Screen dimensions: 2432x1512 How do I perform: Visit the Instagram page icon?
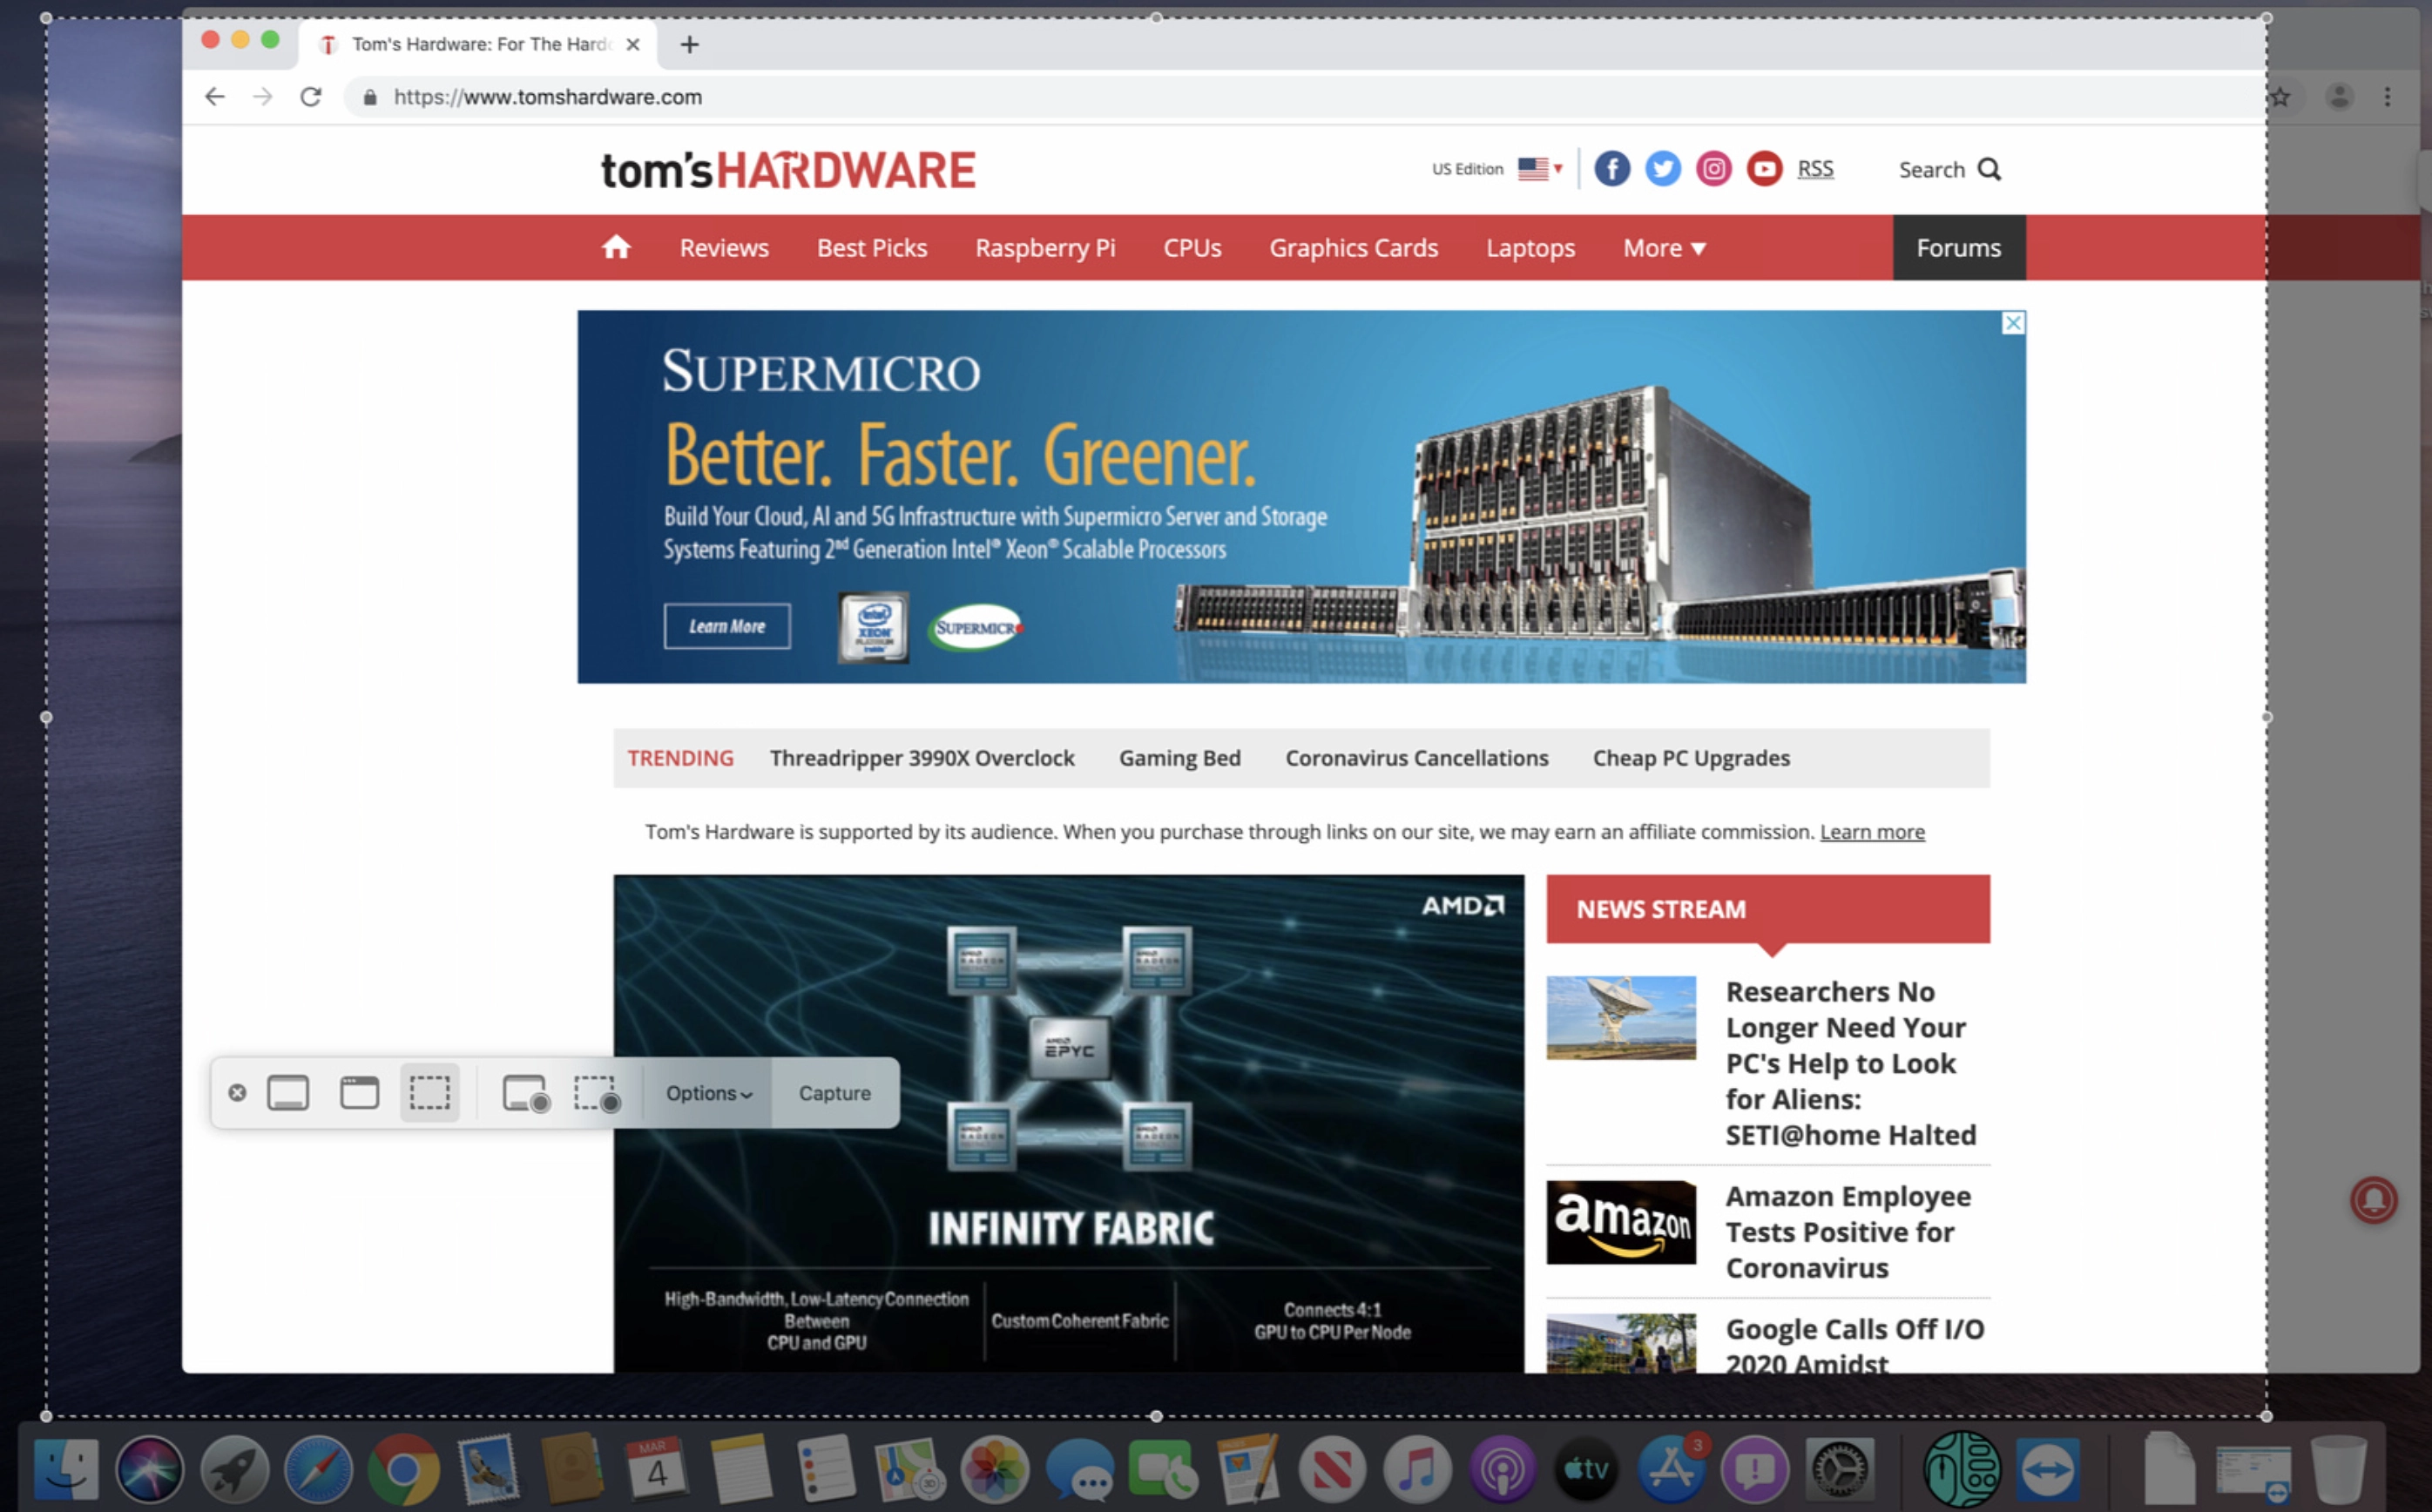(x=1713, y=168)
